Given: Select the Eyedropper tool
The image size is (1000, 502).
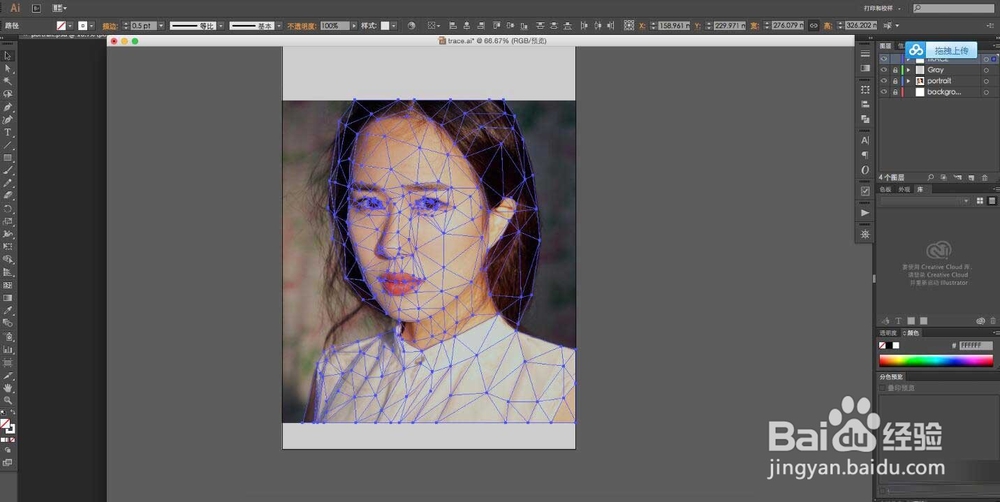Looking at the screenshot, I should tap(8, 311).
